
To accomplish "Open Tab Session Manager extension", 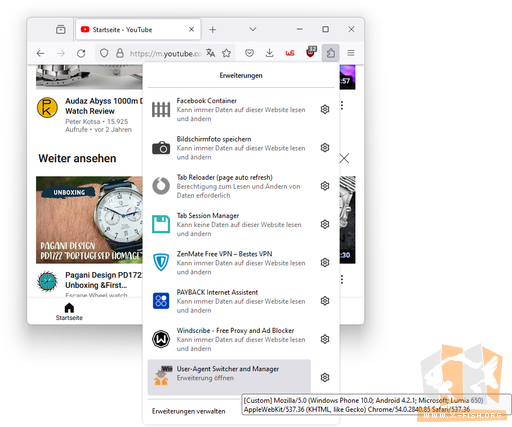I will pyautogui.click(x=229, y=225).
